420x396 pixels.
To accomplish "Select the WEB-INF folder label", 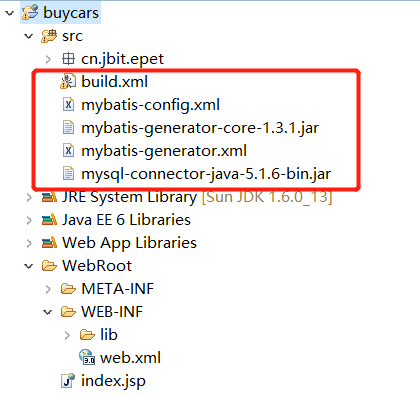I will (112, 312).
